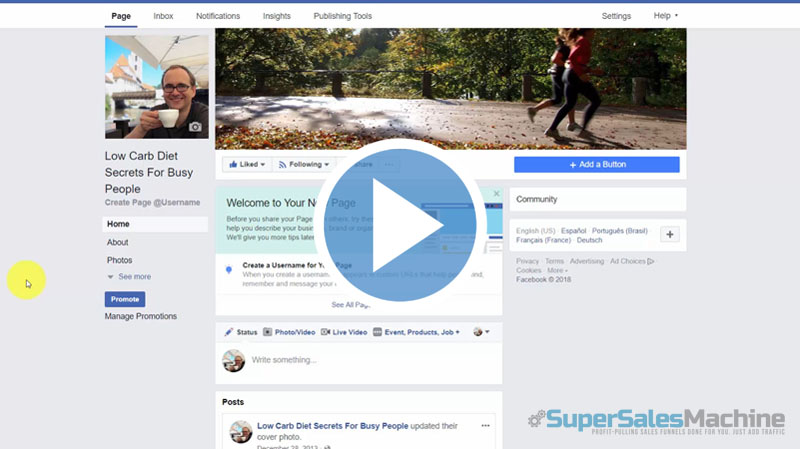Click the Add a Button button
The height and width of the screenshot is (449, 800).
596,164
